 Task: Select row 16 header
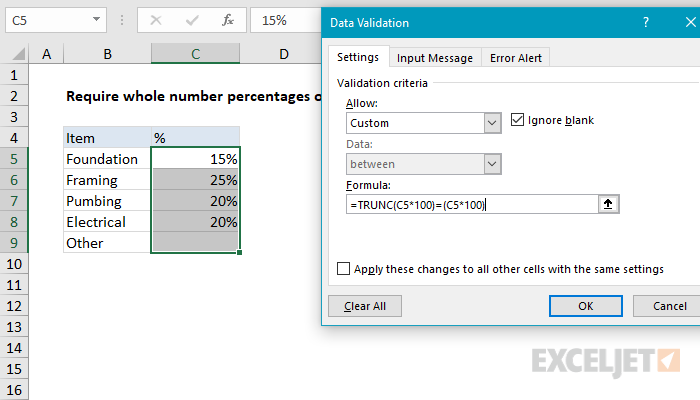coord(14,390)
